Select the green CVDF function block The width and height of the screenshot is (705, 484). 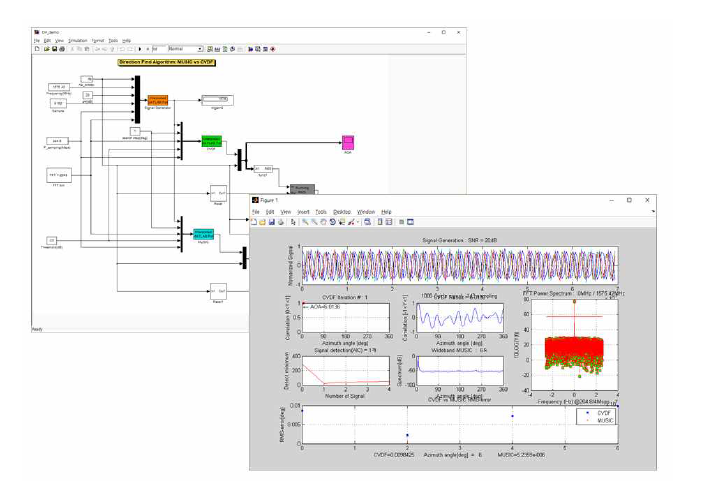coord(212,141)
